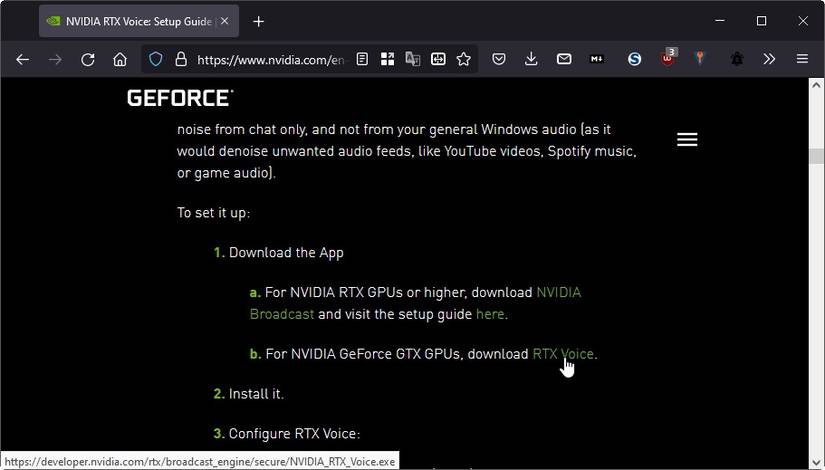Go back to the previous page
Image resolution: width=825 pixels, height=470 pixels.
(23, 59)
